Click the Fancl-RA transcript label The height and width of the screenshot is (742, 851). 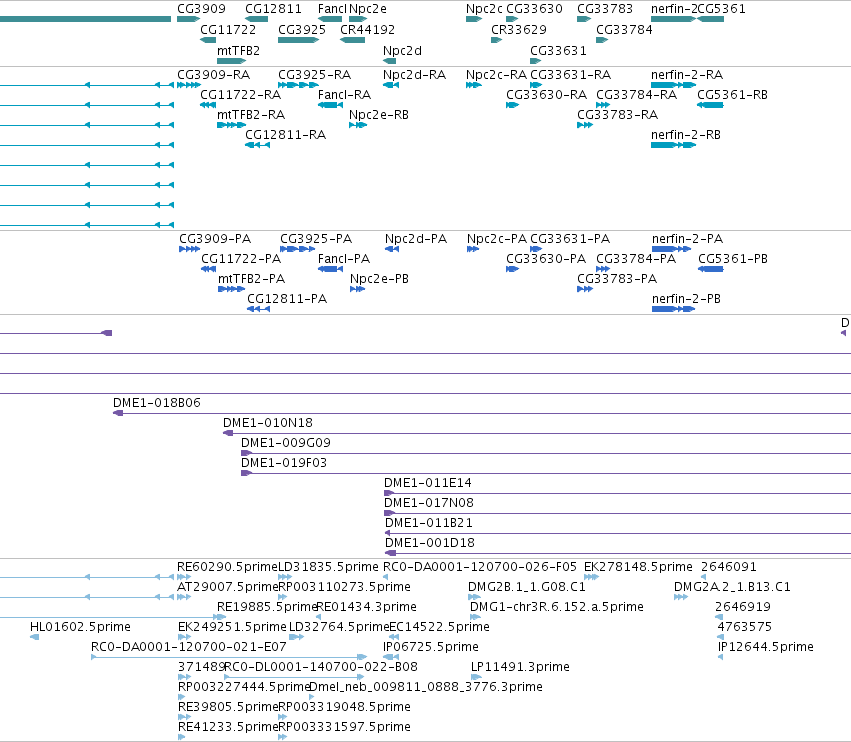coord(344,94)
